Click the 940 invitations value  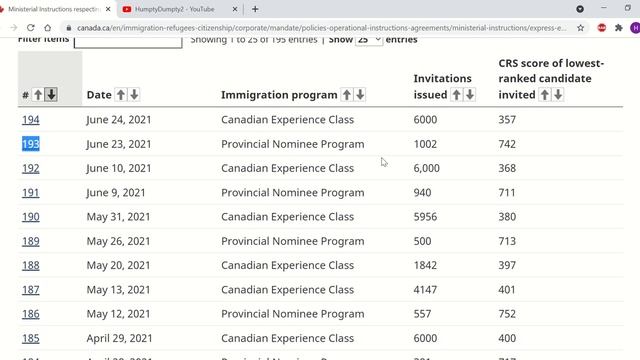click(422, 193)
